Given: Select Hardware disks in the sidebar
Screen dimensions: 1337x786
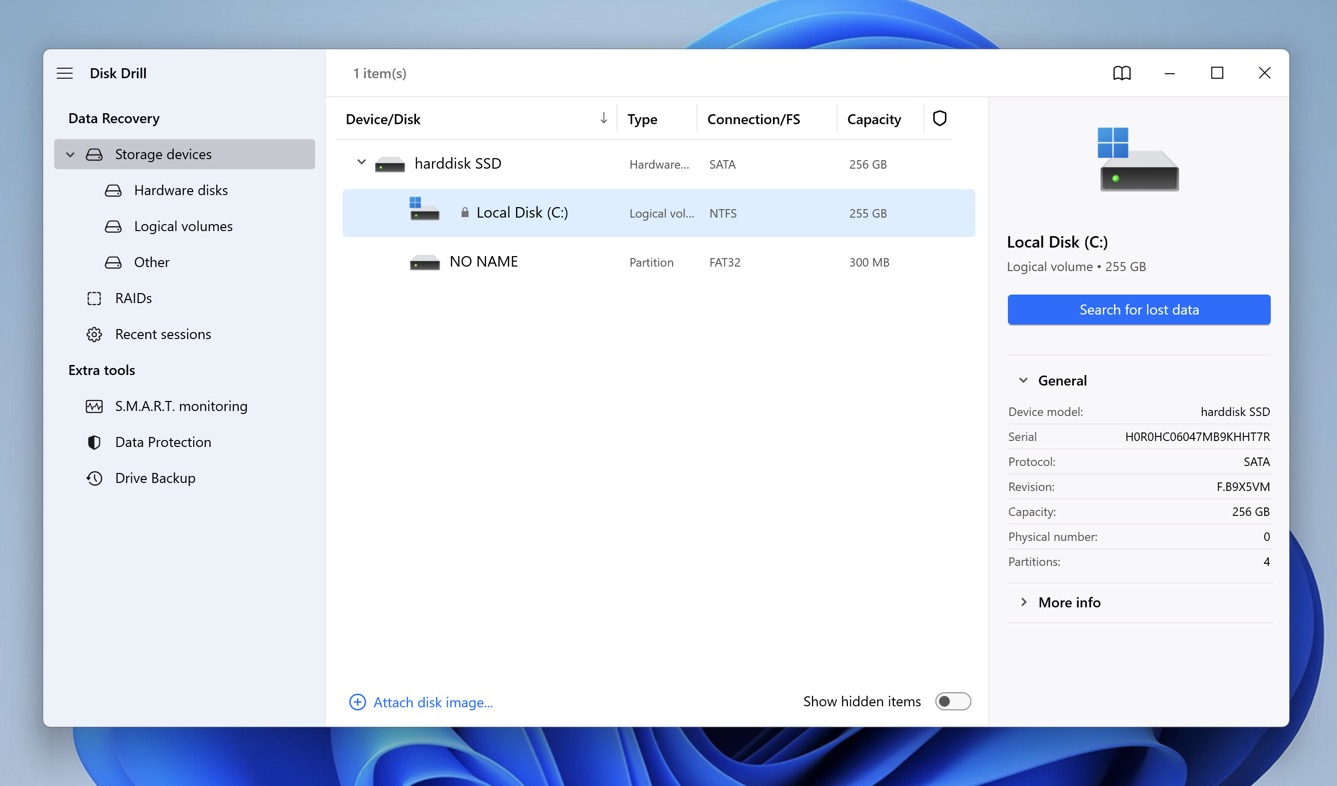Looking at the screenshot, I should 181,190.
